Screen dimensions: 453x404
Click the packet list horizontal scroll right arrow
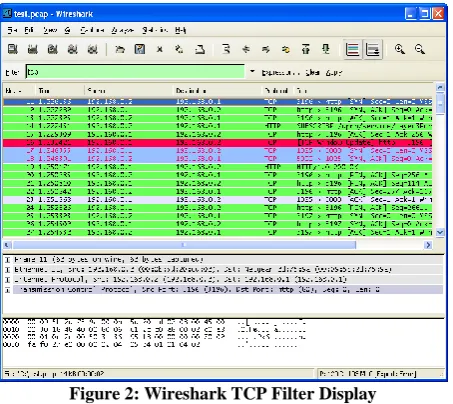tap(428, 245)
